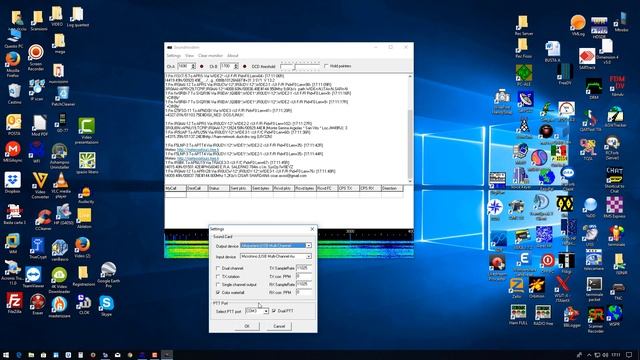
Task: Click TX SampleRate input field
Action: click(x=304, y=268)
